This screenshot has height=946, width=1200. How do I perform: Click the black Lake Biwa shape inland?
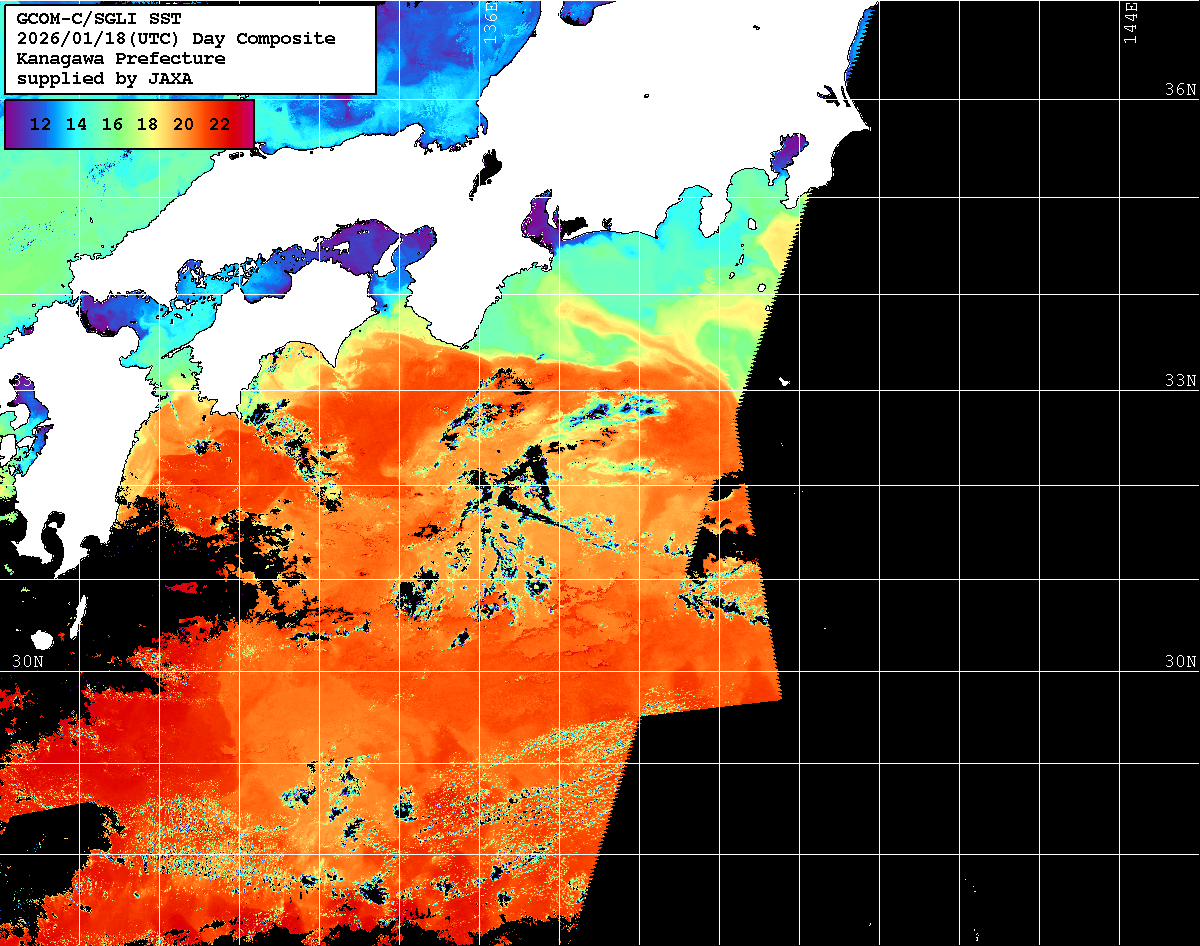pos(489,169)
